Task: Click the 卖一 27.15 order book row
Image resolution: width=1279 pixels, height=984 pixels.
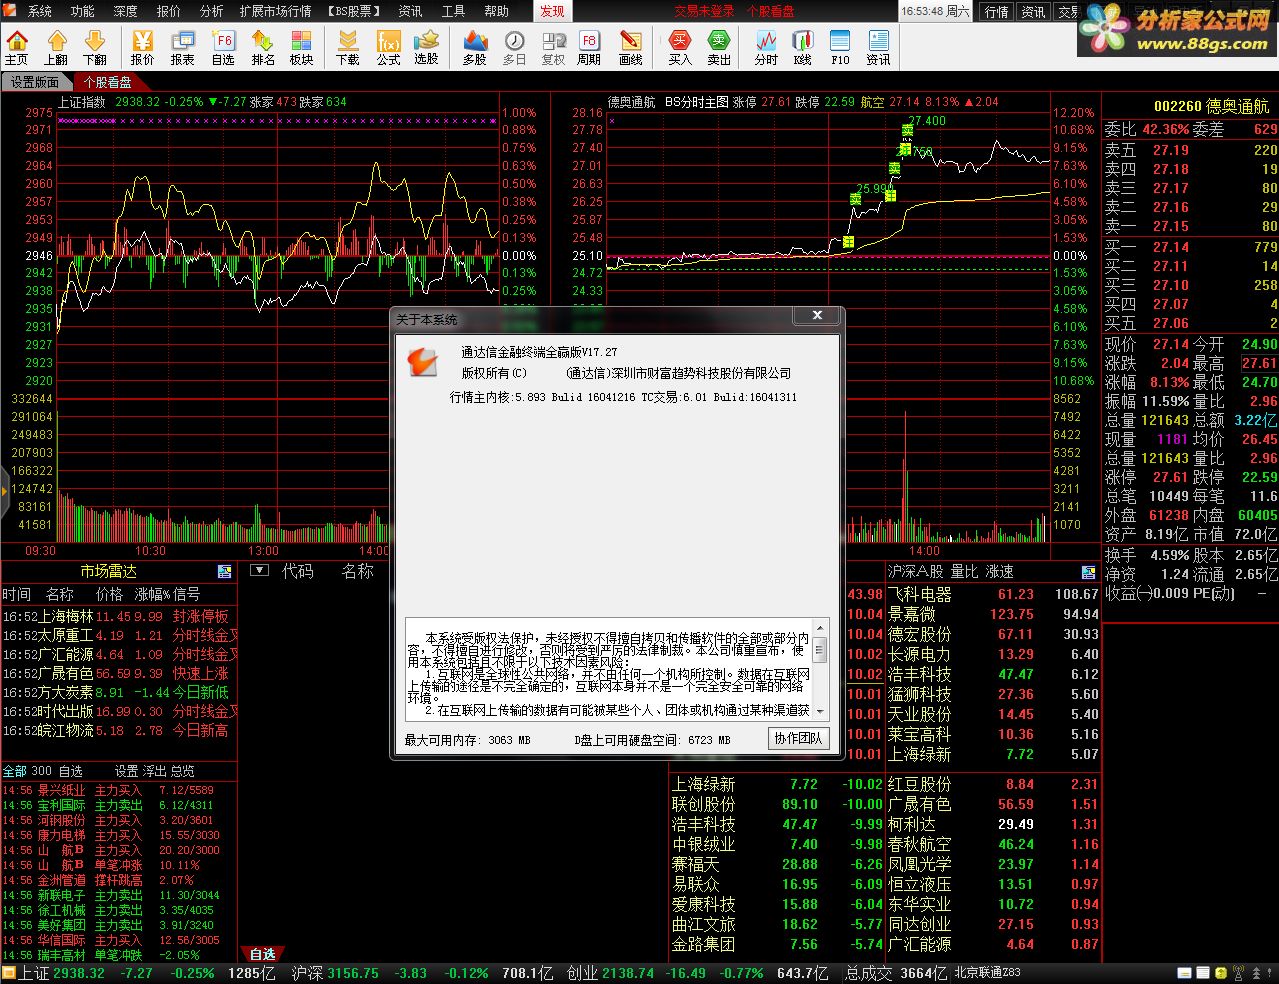Action: point(1190,226)
